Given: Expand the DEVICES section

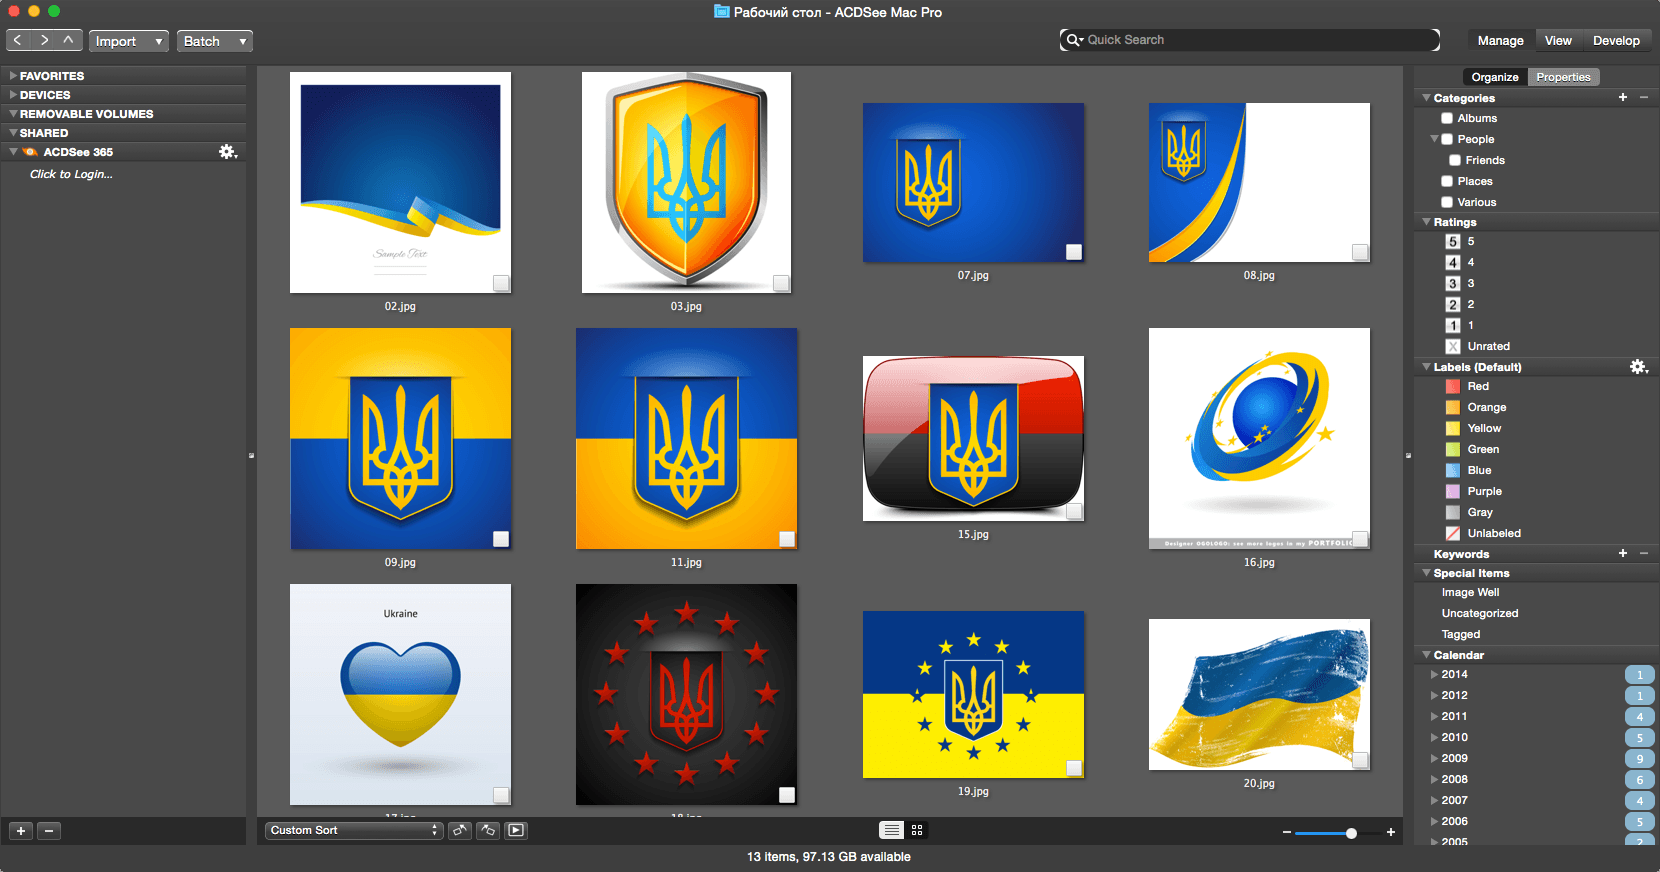Looking at the screenshot, I should pos(13,94).
